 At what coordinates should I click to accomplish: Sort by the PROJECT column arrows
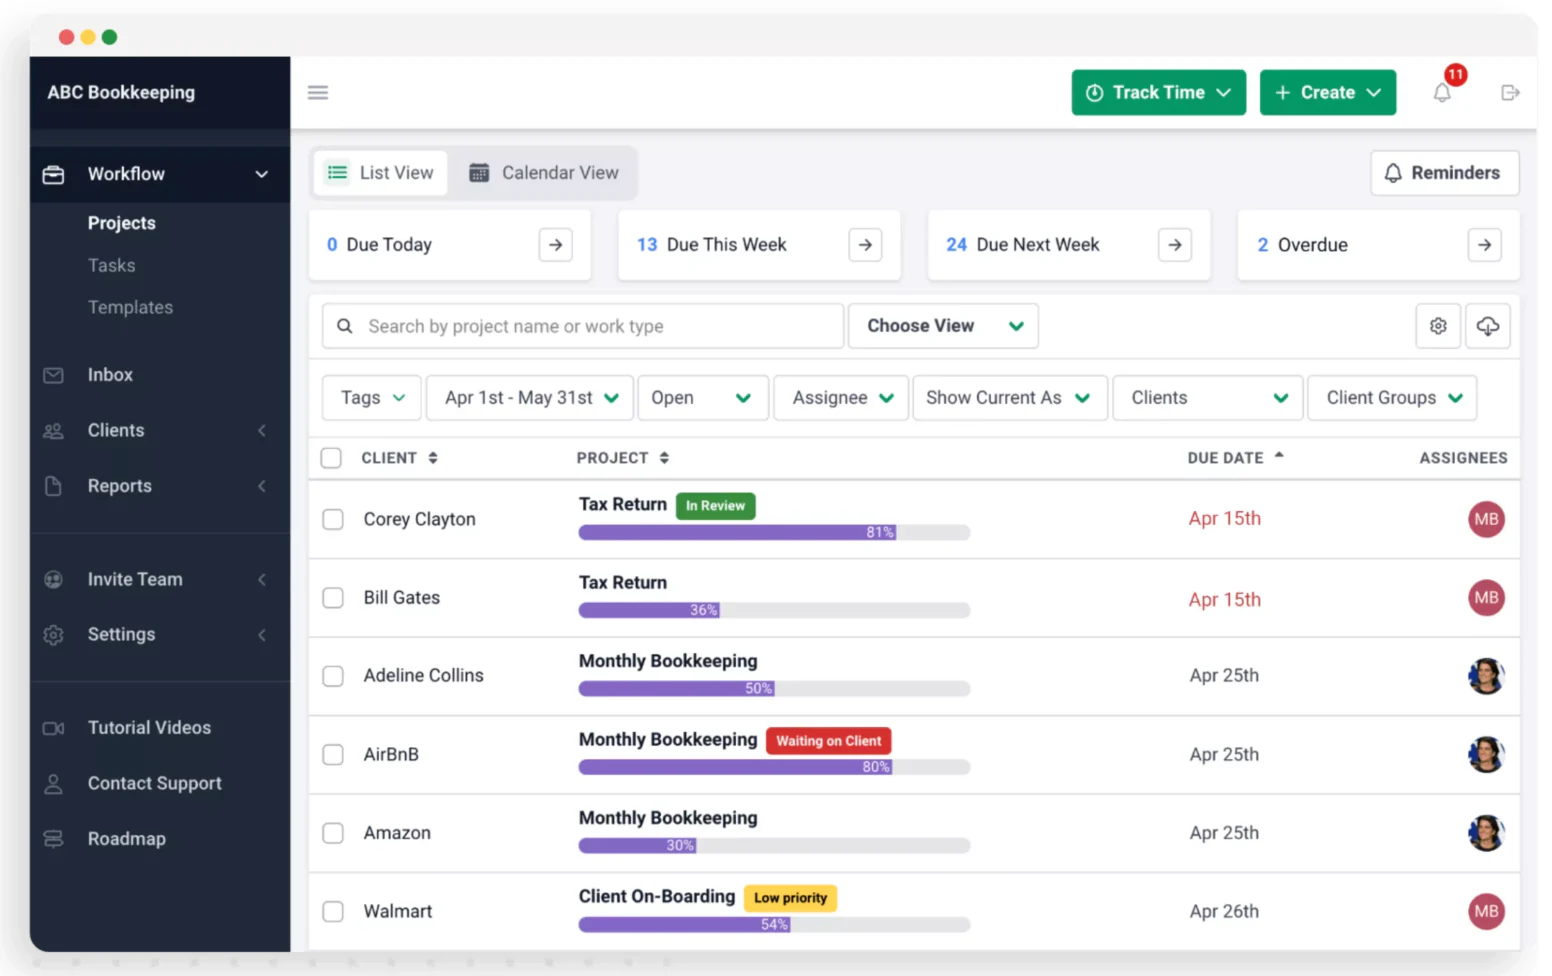[x=664, y=458]
